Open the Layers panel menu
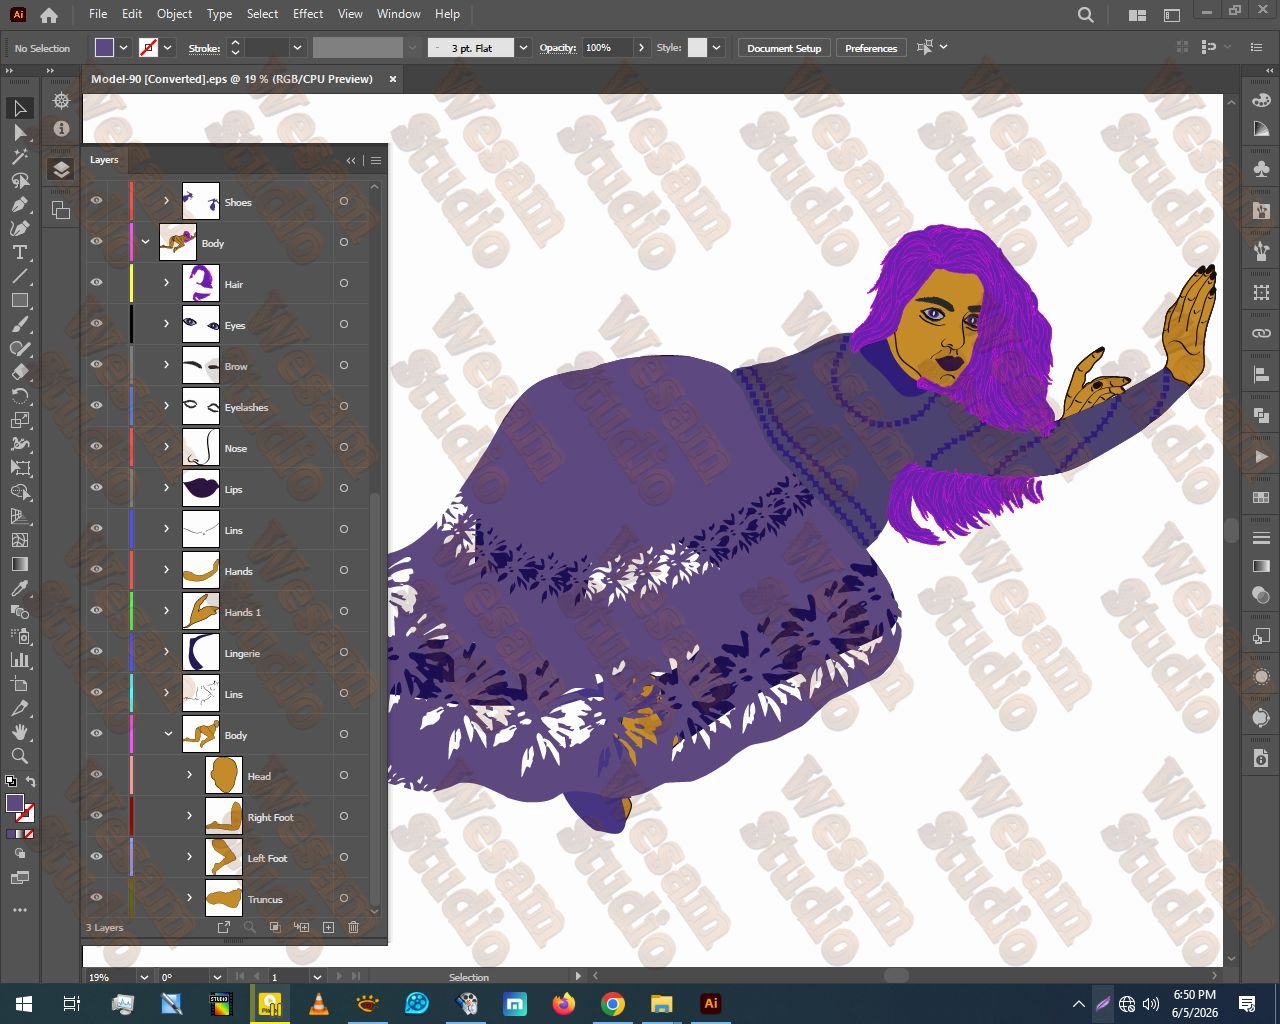The width and height of the screenshot is (1280, 1024). pyautogui.click(x=376, y=160)
